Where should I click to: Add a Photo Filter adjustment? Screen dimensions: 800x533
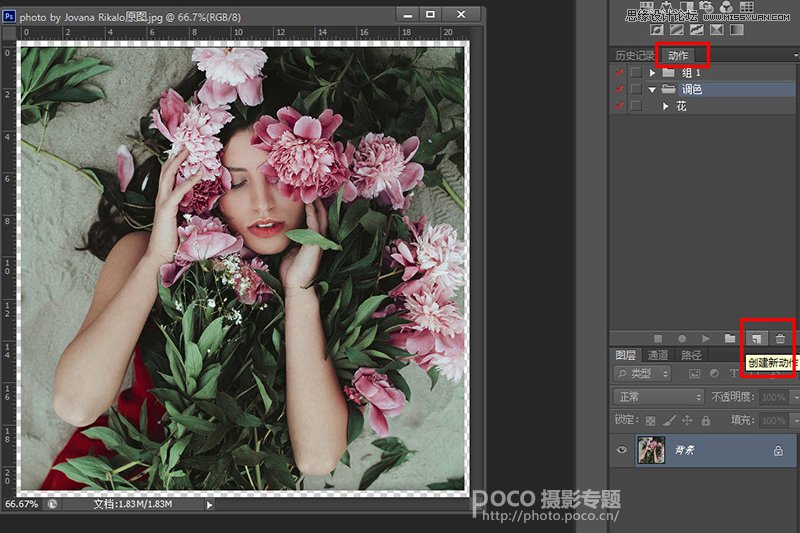click(x=706, y=7)
